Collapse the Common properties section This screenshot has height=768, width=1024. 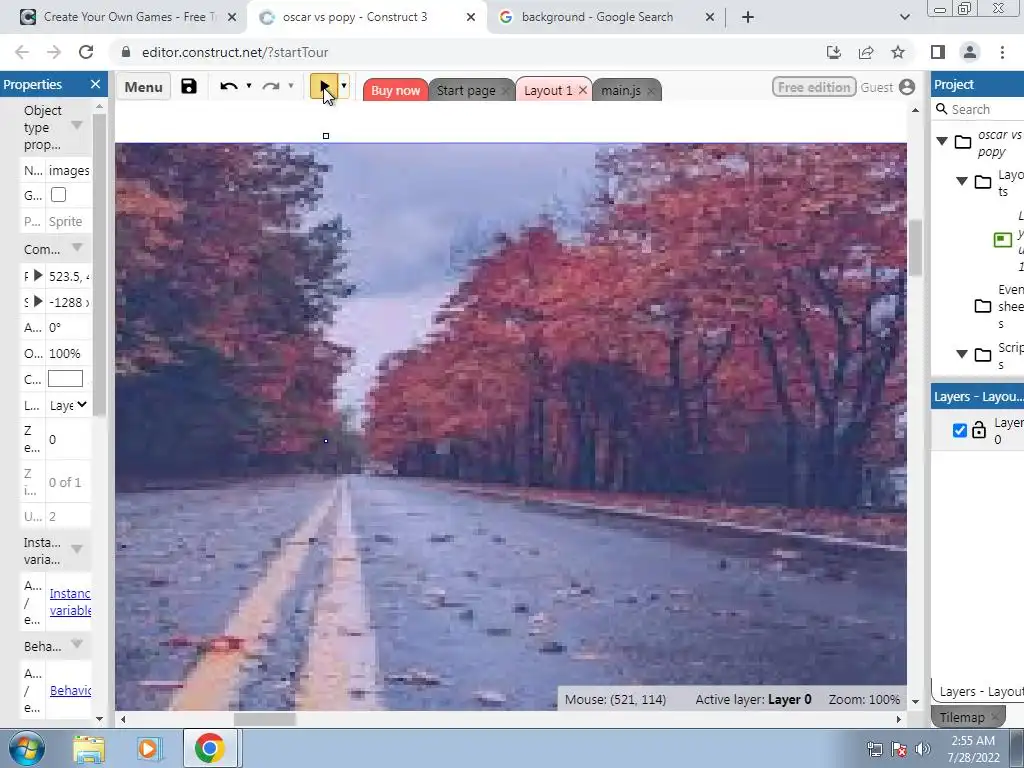coord(76,248)
